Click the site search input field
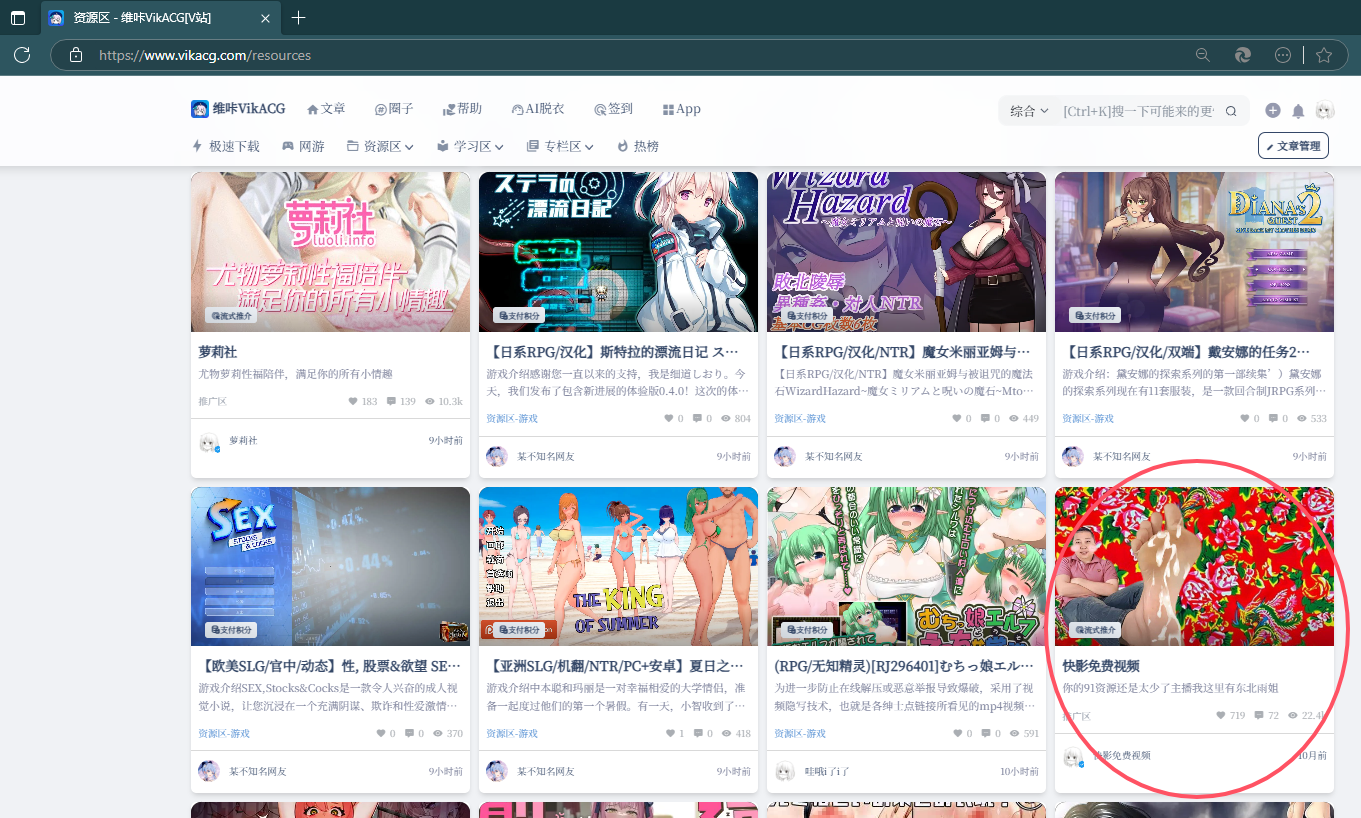Viewport: 1361px width, 818px height. pyautogui.click(x=1138, y=111)
